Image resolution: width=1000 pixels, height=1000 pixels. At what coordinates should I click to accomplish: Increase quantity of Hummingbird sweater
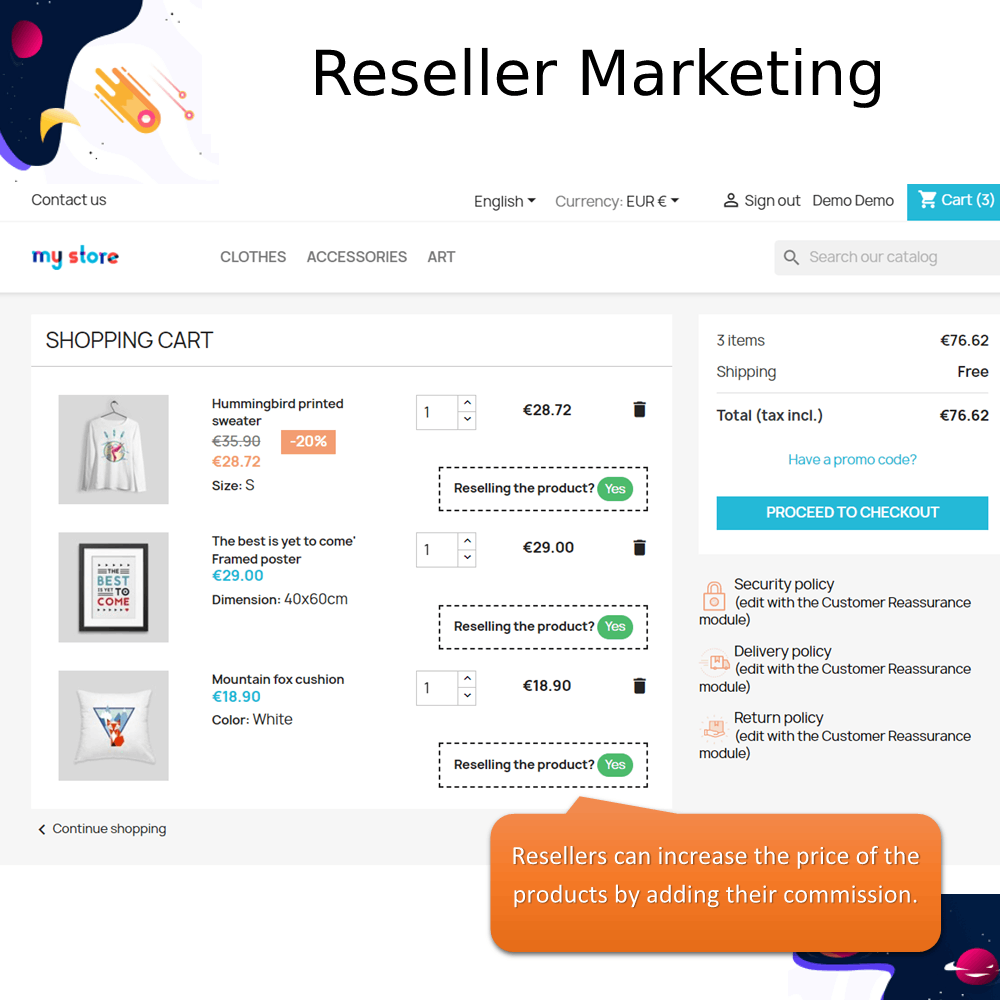(x=467, y=403)
